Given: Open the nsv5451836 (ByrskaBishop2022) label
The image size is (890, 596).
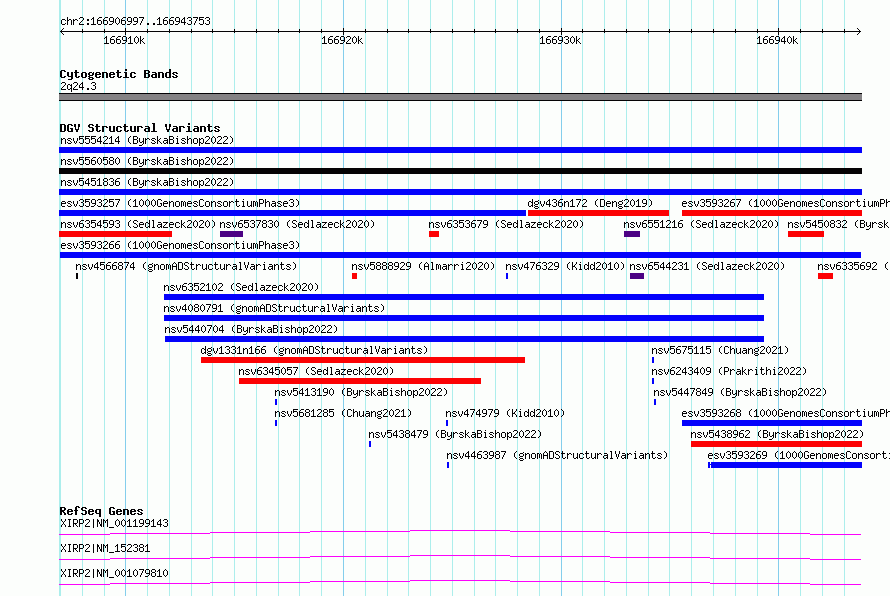Looking at the screenshot, I should [147, 182].
